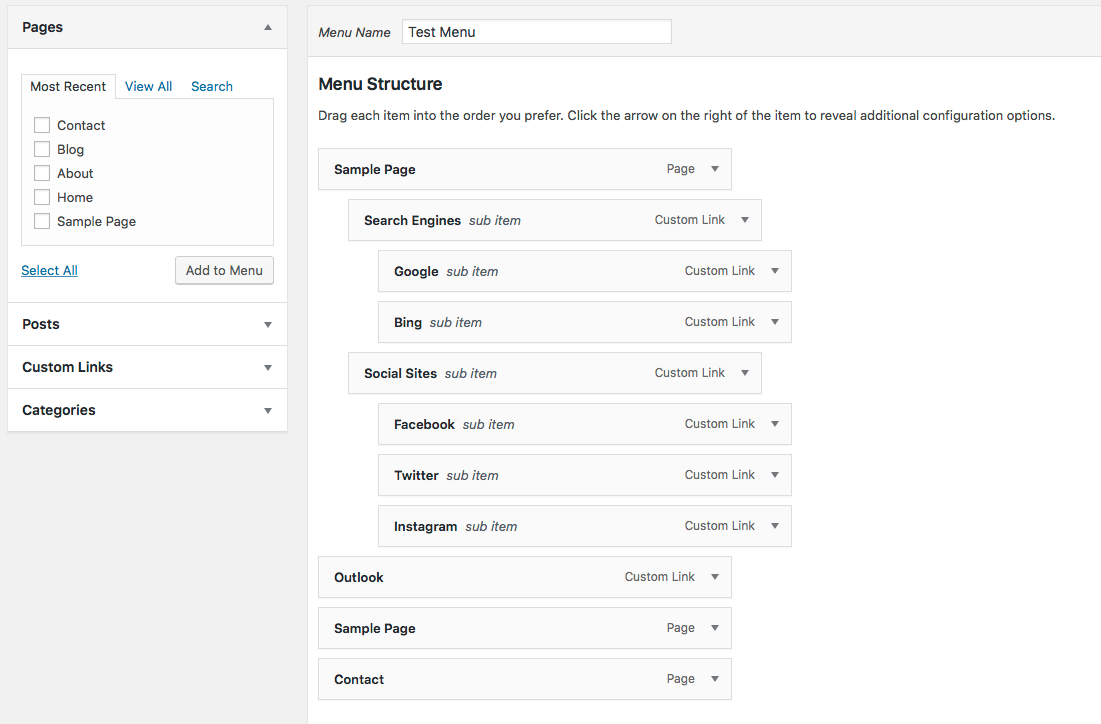Click the Menu Name text field
This screenshot has height=724, width=1101.
pyautogui.click(x=536, y=32)
